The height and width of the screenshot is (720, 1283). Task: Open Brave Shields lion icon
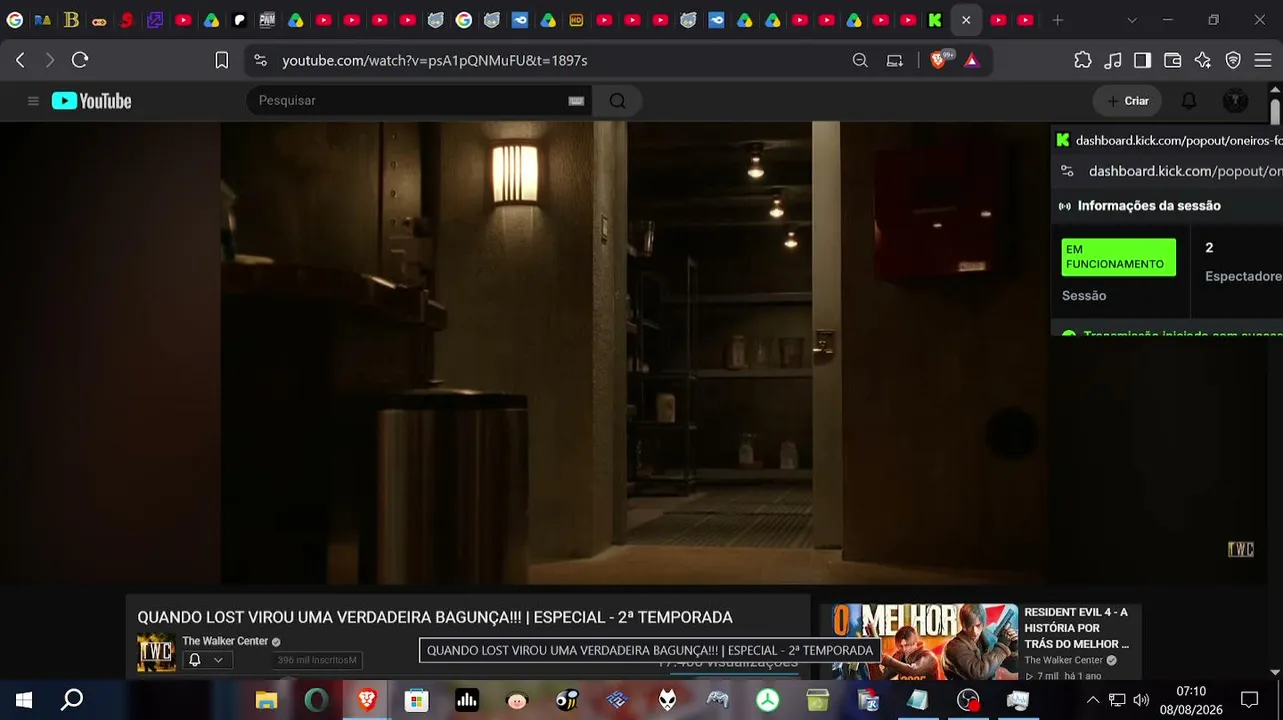[x=940, y=60]
